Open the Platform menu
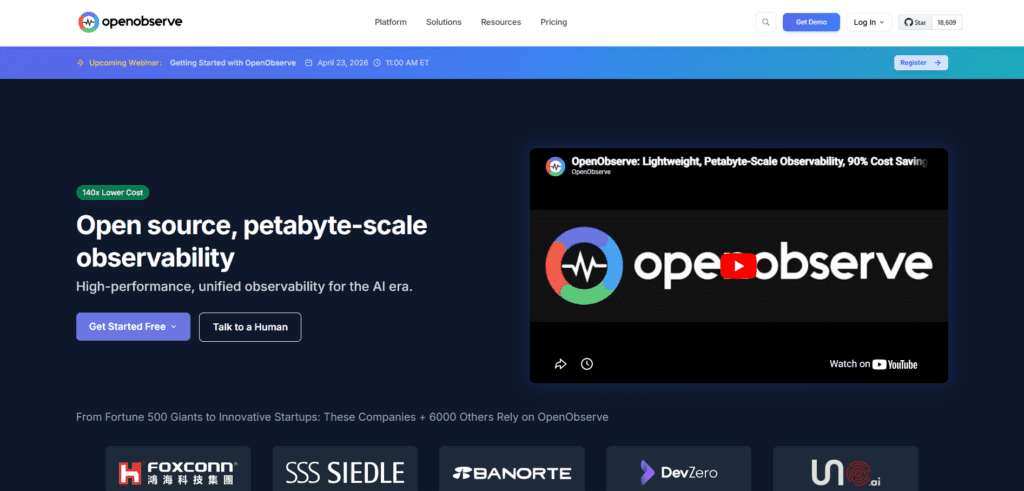The width and height of the screenshot is (1024, 491). (391, 22)
